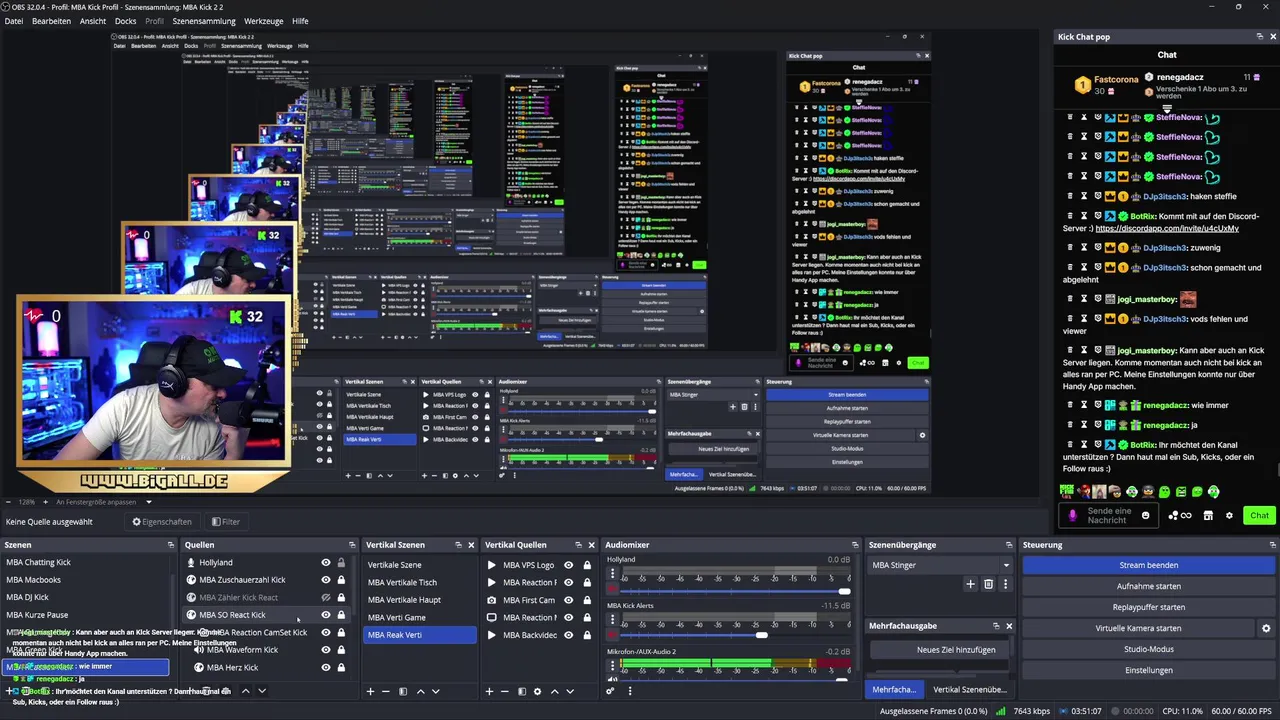
Task: Open transition properties three-dot menu
Action: point(1005,584)
